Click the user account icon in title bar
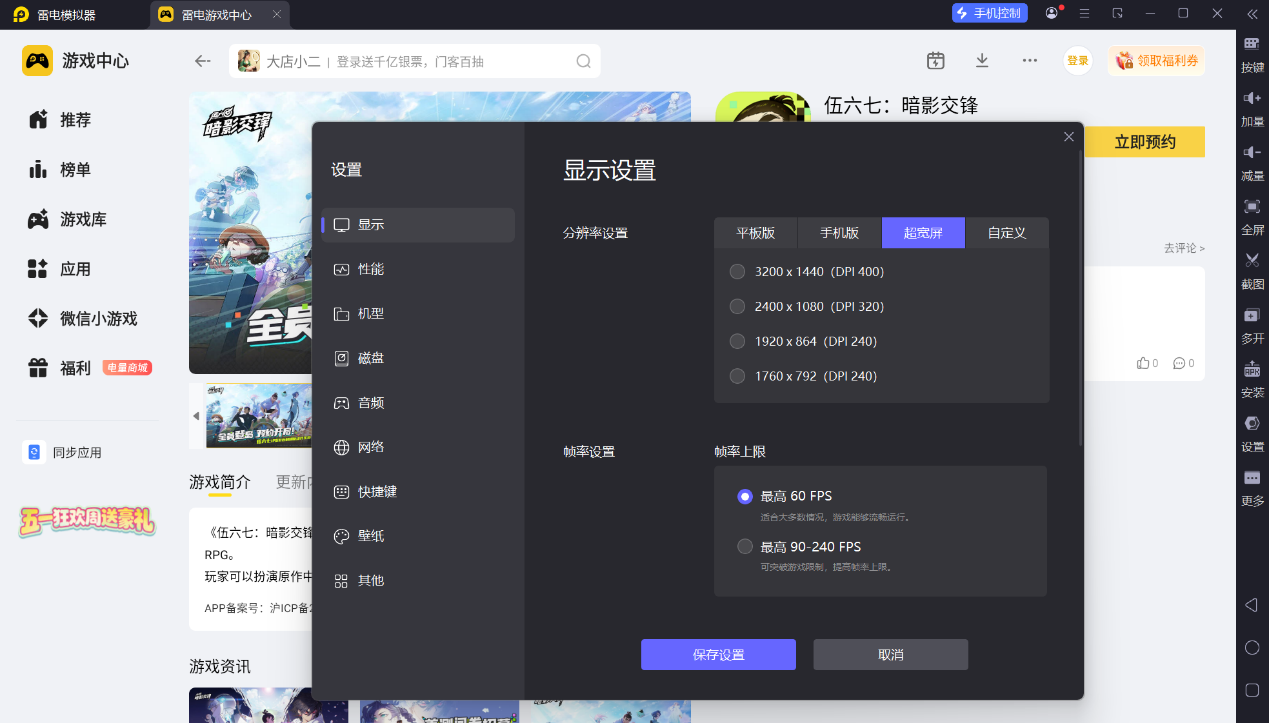Image resolution: width=1269 pixels, height=723 pixels. (x=1052, y=13)
